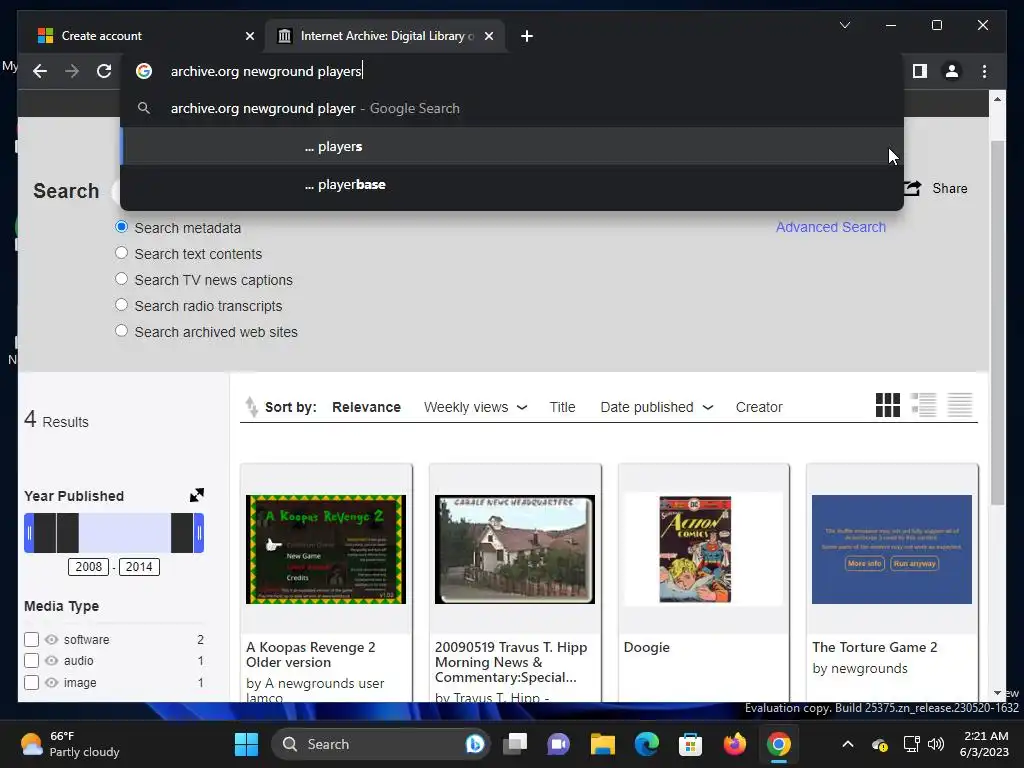Open Task View from the taskbar
Viewport: 1024px width, 768px height.
pyautogui.click(x=515, y=744)
